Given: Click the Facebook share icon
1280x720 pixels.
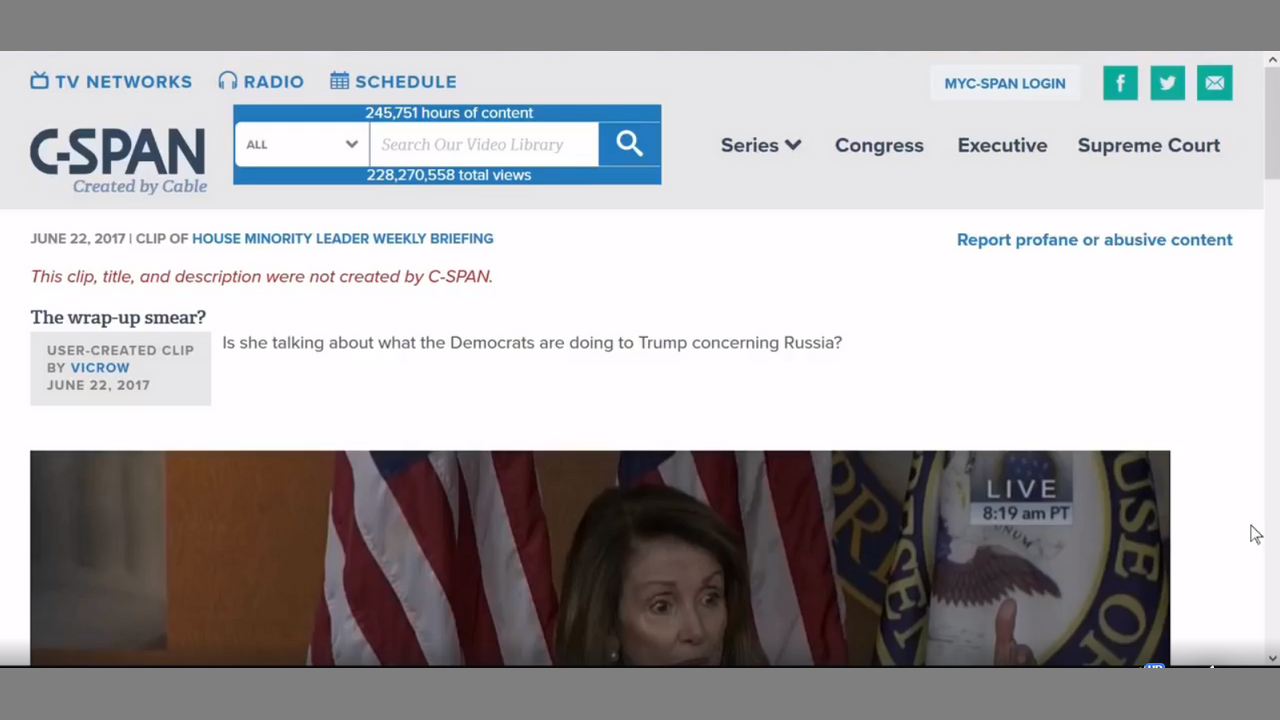Looking at the screenshot, I should point(1120,83).
